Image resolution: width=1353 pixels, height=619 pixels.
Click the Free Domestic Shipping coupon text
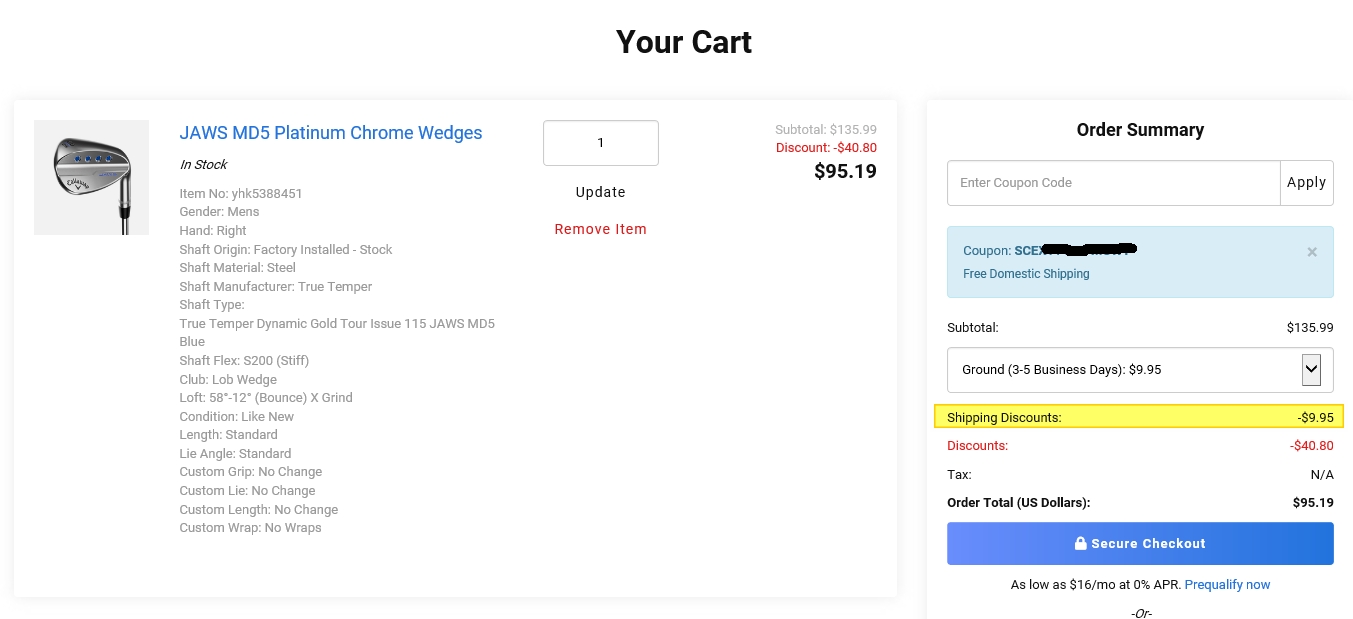pos(1026,274)
